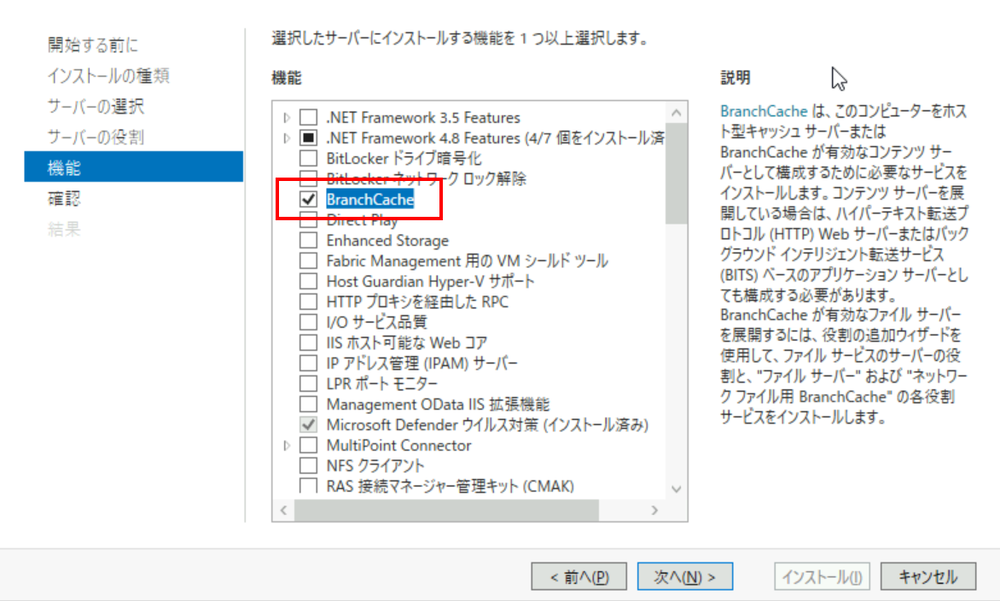Image resolution: width=1000 pixels, height=601 pixels.
Task: Check LPR ポート モニター
Action: pos(308,383)
